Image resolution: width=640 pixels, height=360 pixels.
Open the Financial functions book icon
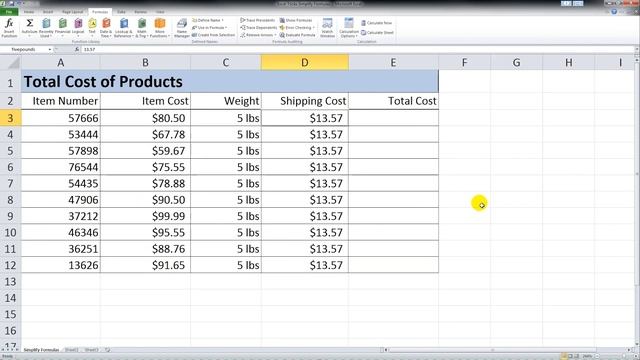point(62,28)
